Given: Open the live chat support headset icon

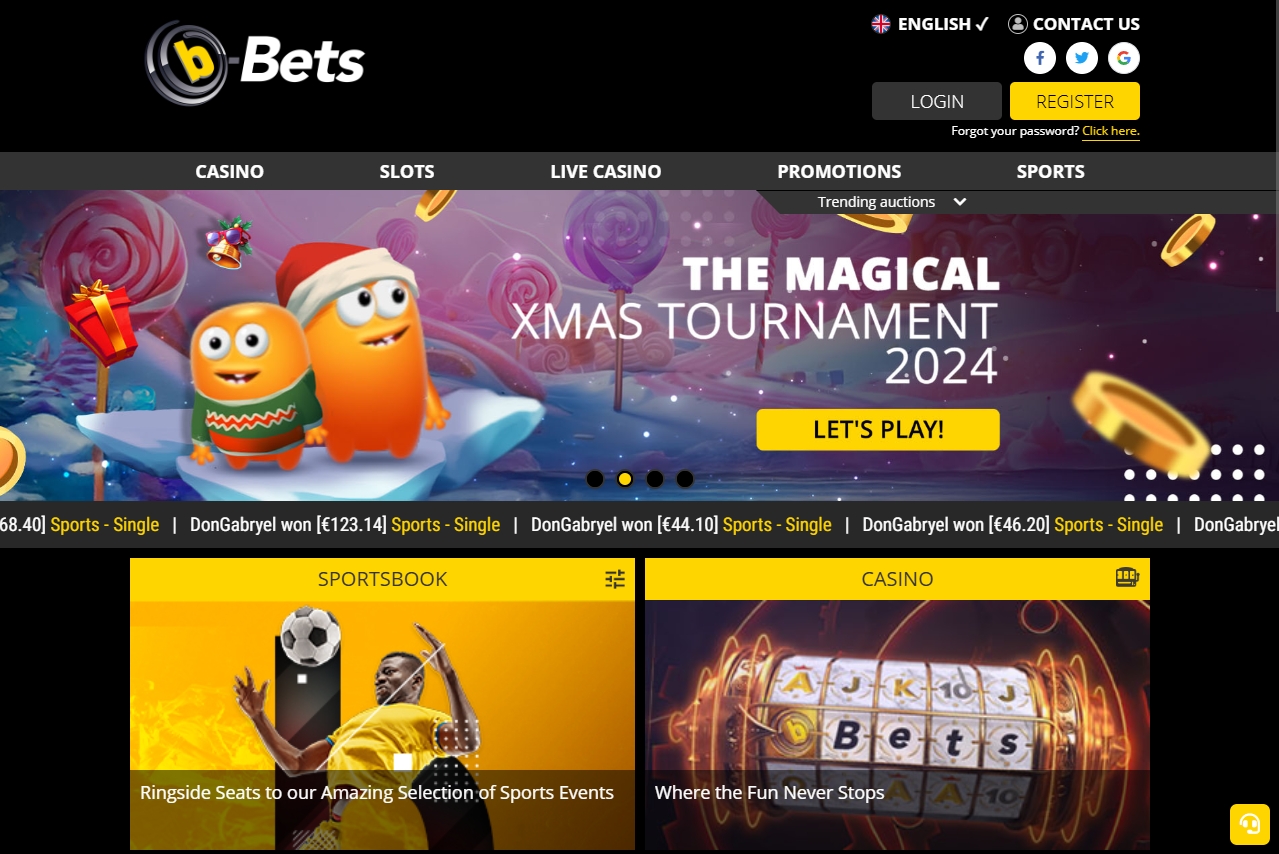Looking at the screenshot, I should 1249,824.
